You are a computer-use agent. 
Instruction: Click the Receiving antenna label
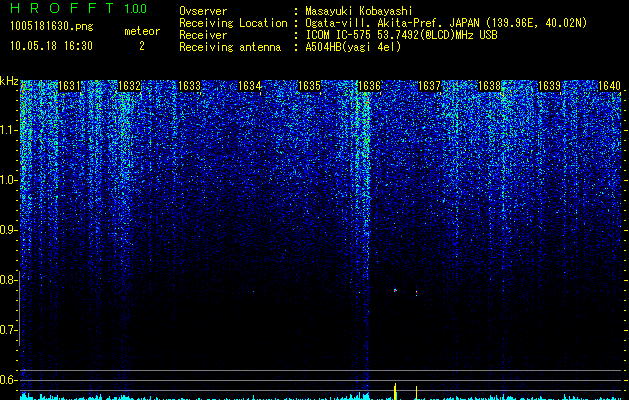[x=230, y=47]
